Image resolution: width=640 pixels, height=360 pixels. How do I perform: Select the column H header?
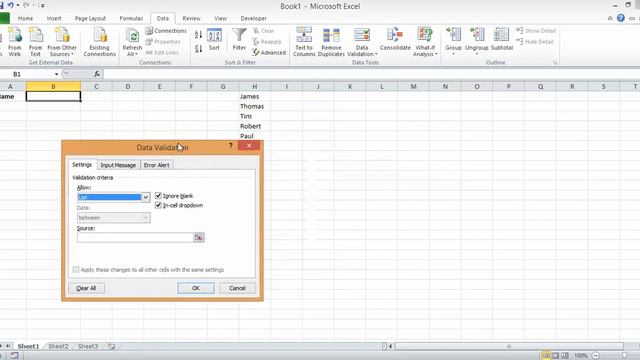[254, 87]
